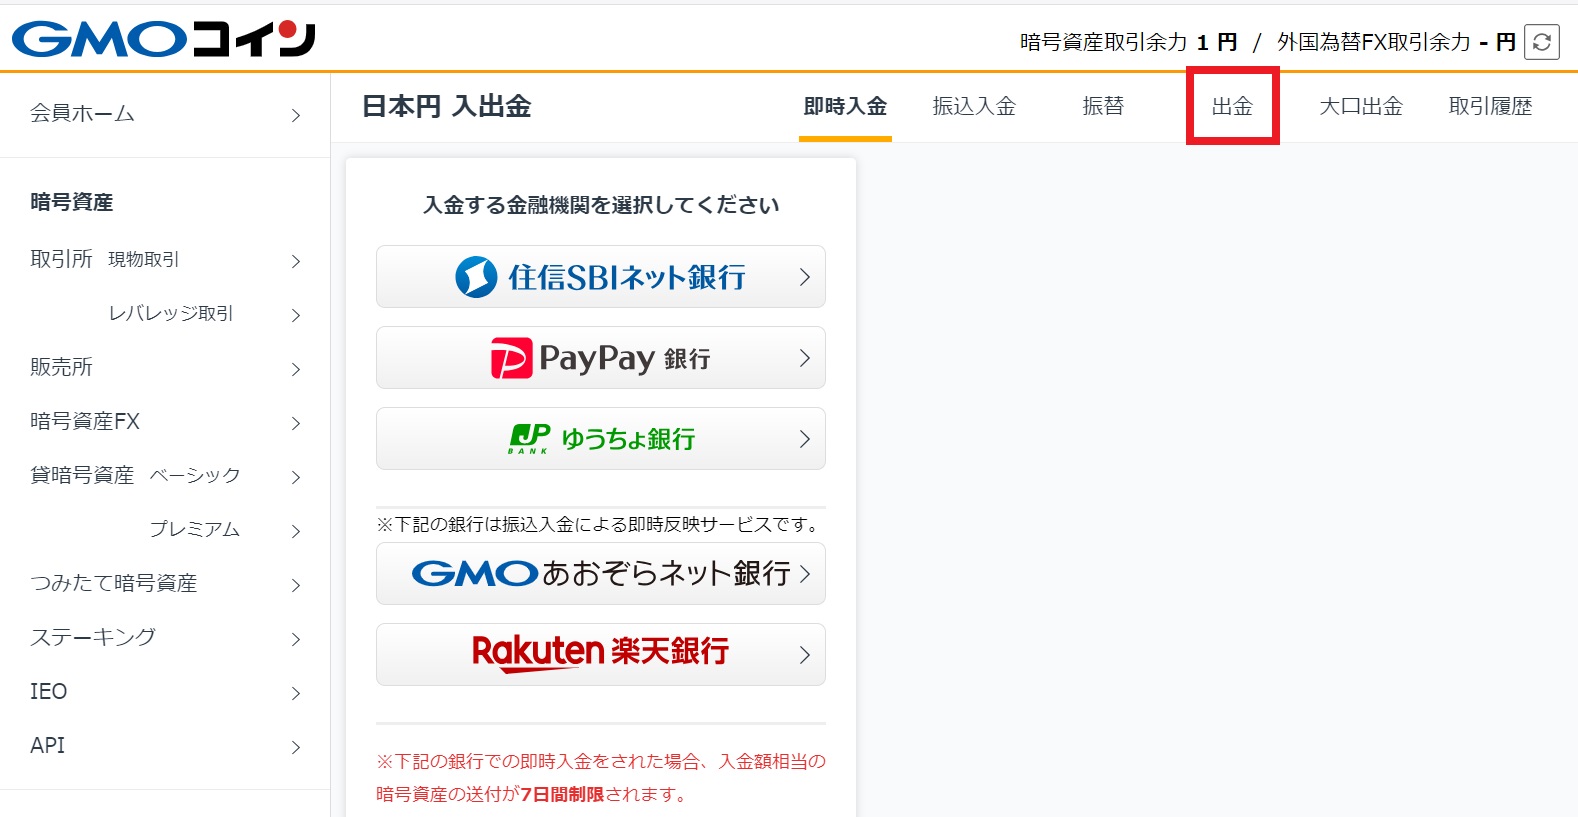Click the chevron beside ベーシック

[x=296, y=477]
